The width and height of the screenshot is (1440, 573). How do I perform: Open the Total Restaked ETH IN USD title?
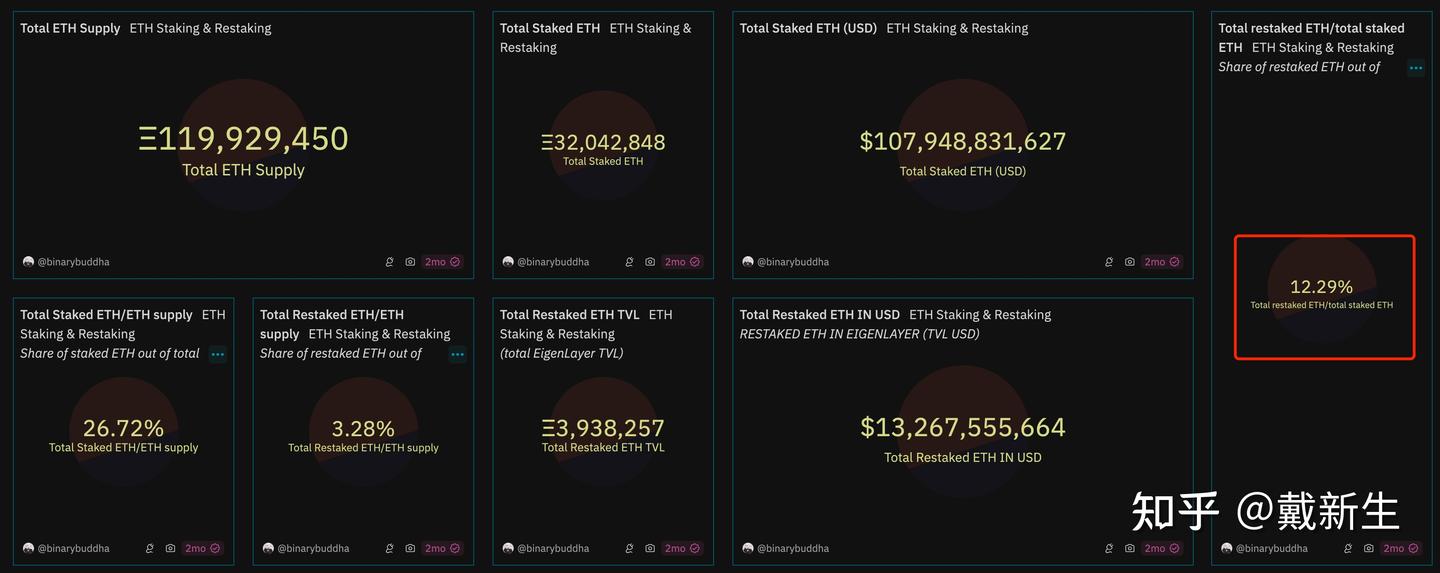coord(819,314)
